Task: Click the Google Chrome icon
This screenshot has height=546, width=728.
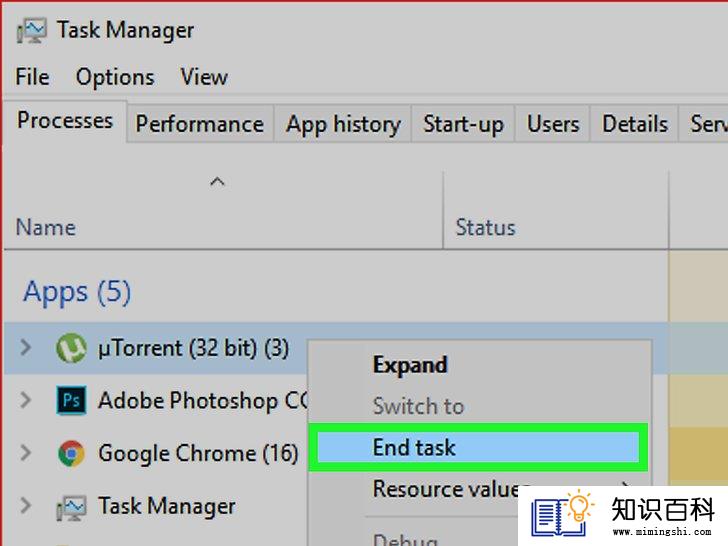Action: (71, 453)
